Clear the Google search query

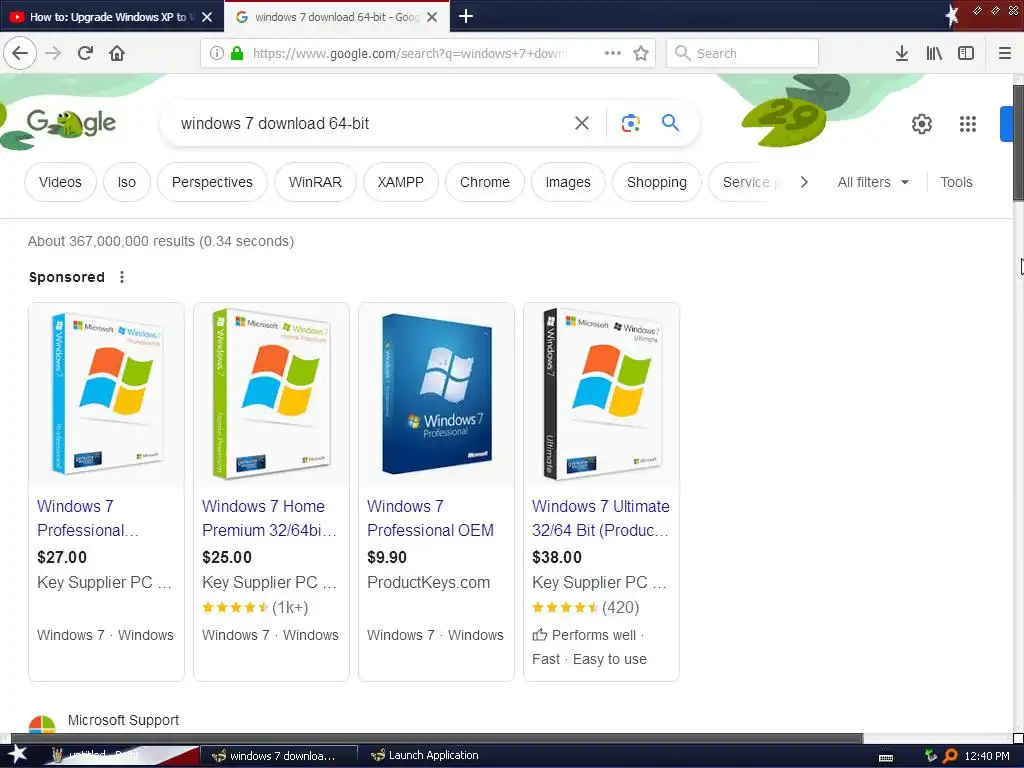pos(582,123)
